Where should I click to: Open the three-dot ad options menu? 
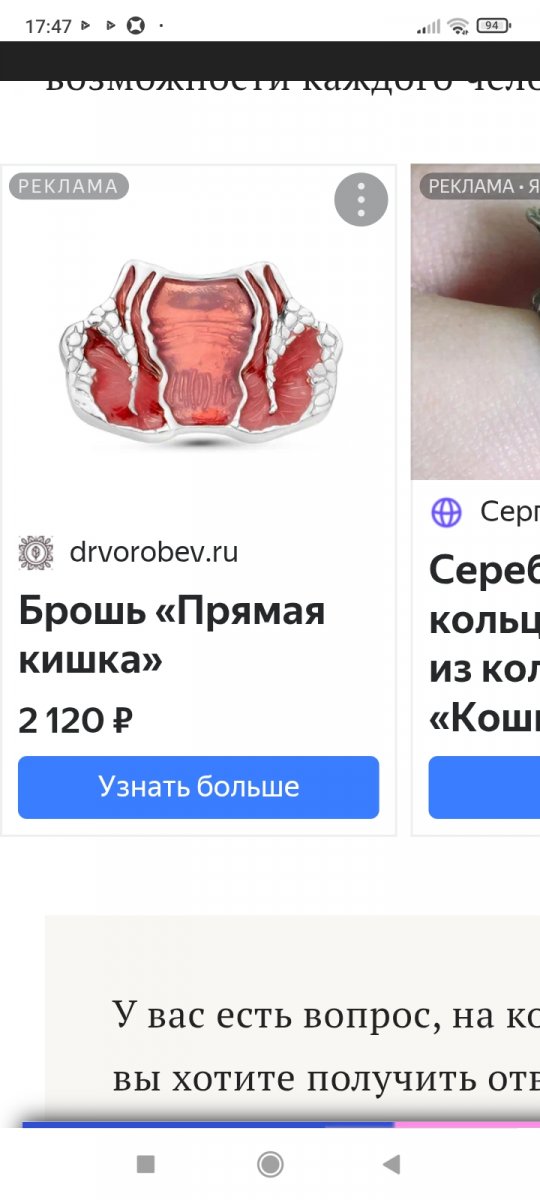click(x=360, y=199)
